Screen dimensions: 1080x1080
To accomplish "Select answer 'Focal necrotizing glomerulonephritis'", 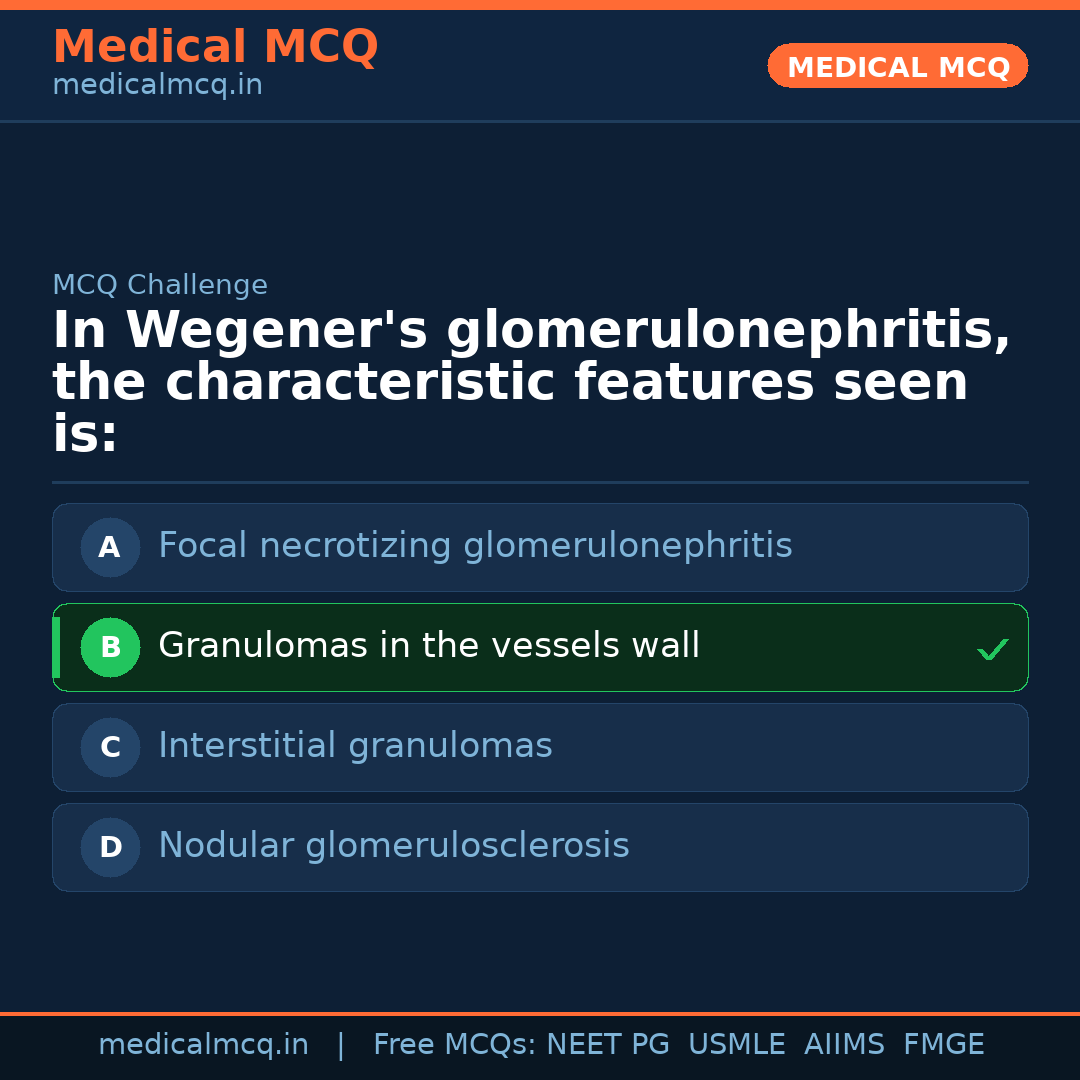I will [x=475, y=547].
